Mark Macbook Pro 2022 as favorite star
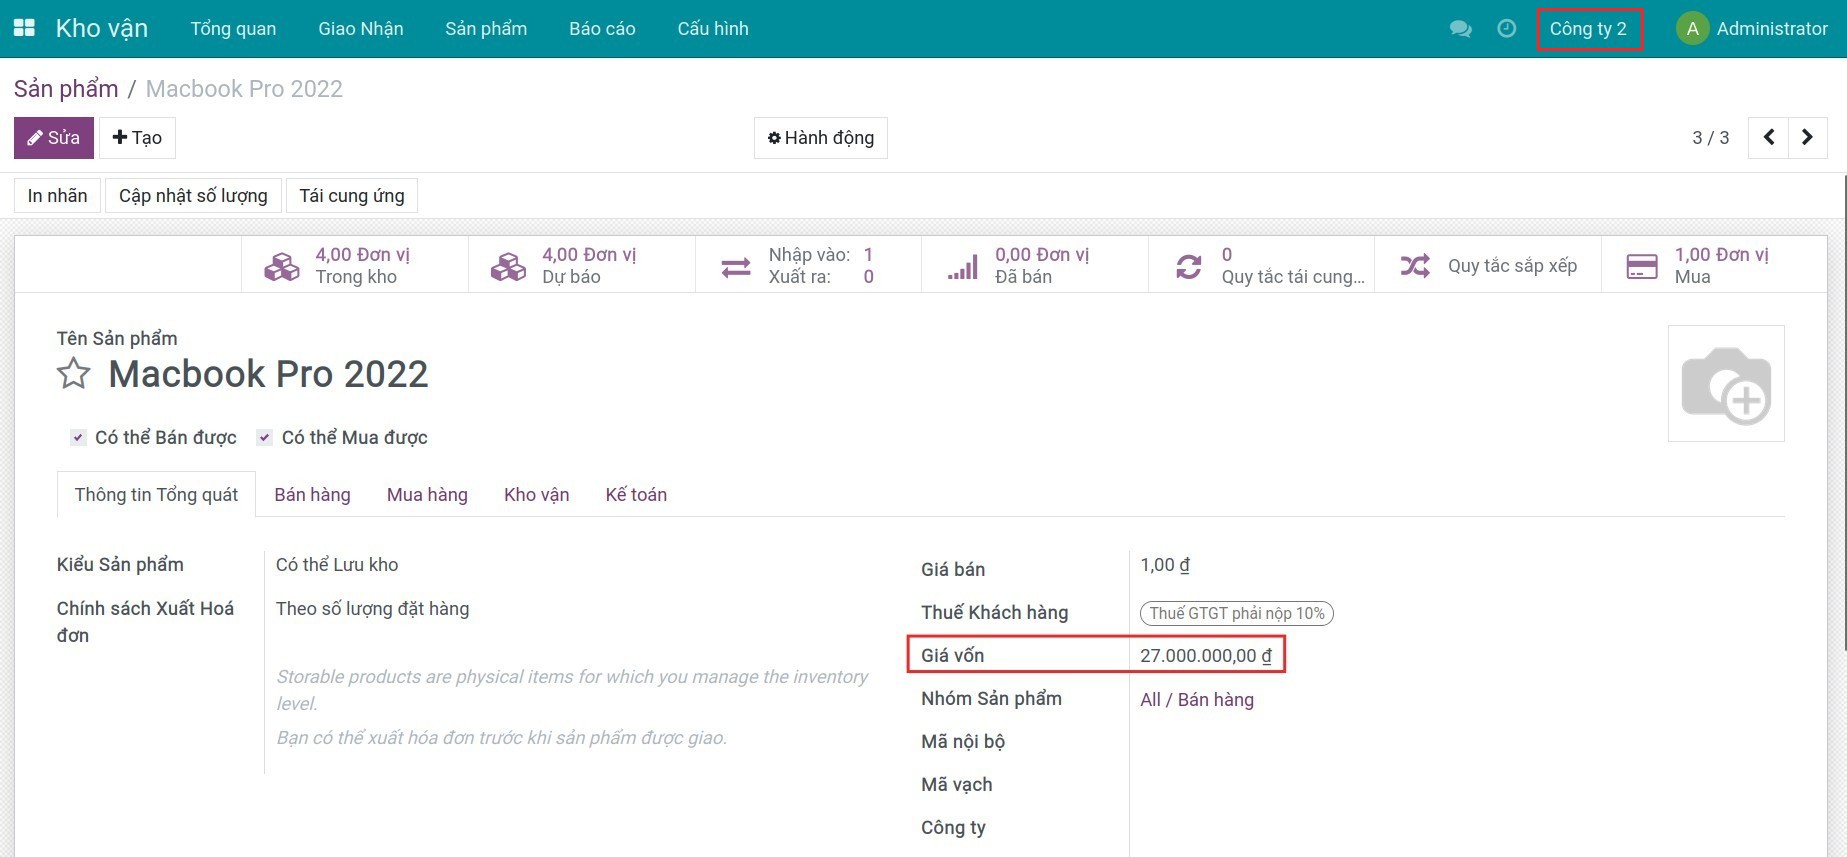 pyautogui.click(x=74, y=374)
